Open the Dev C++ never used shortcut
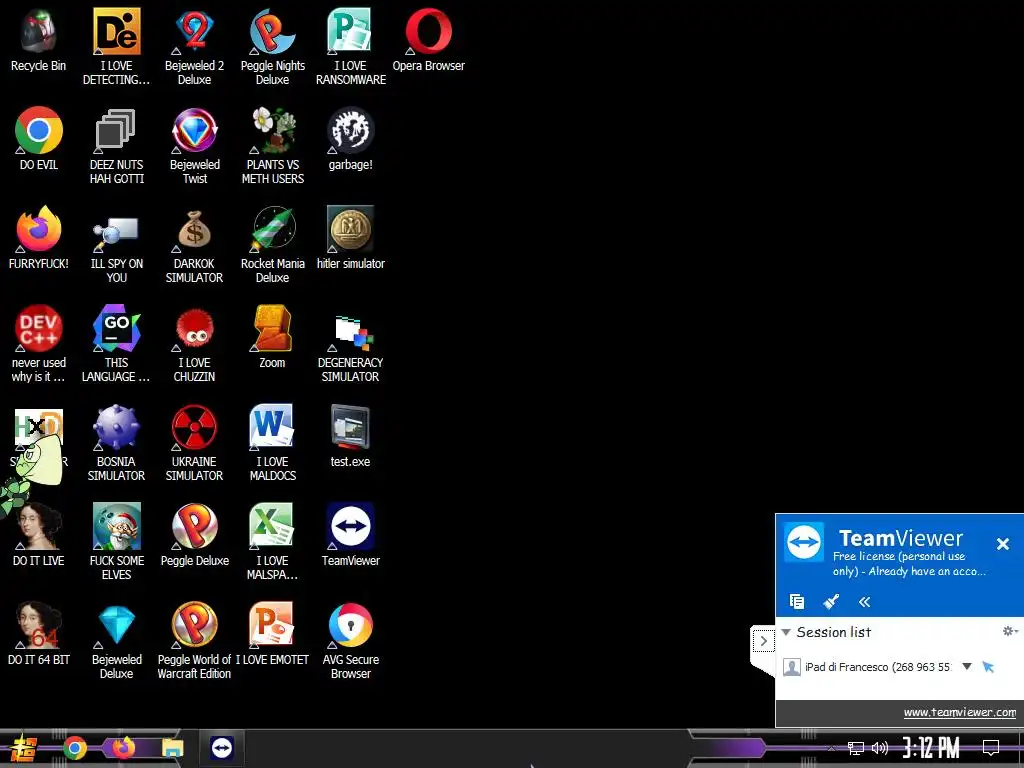Screen dimensions: 1024x768 tap(39, 344)
